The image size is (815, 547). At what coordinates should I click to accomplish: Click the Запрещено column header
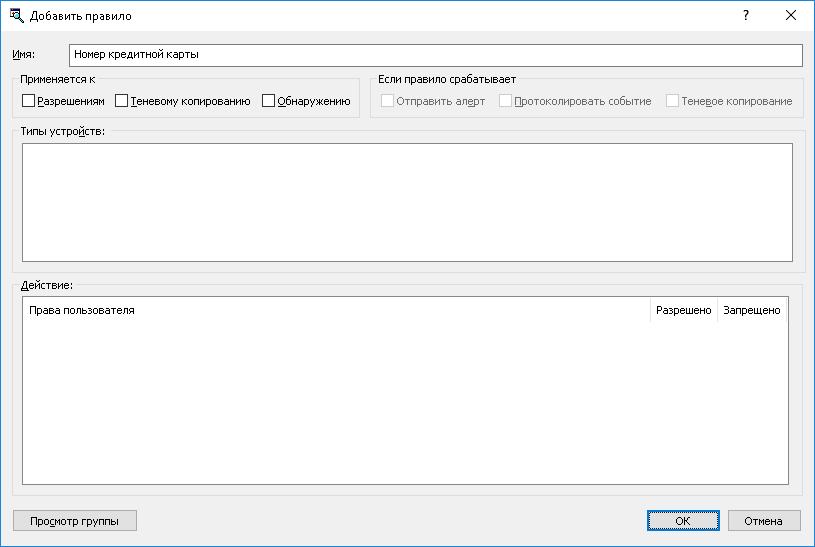(x=751, y=311)
